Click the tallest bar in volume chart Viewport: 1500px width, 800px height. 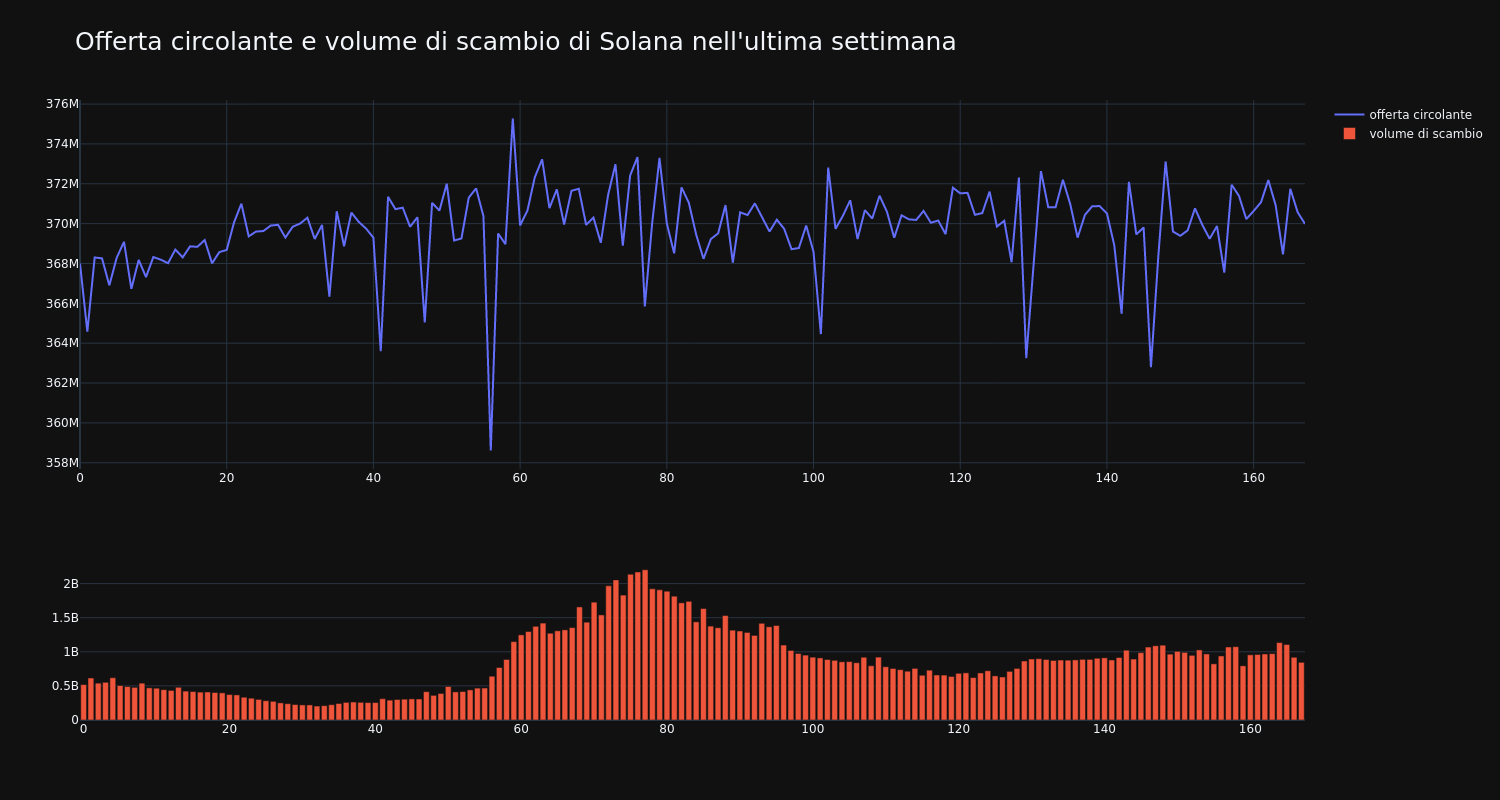coord(645,645)
